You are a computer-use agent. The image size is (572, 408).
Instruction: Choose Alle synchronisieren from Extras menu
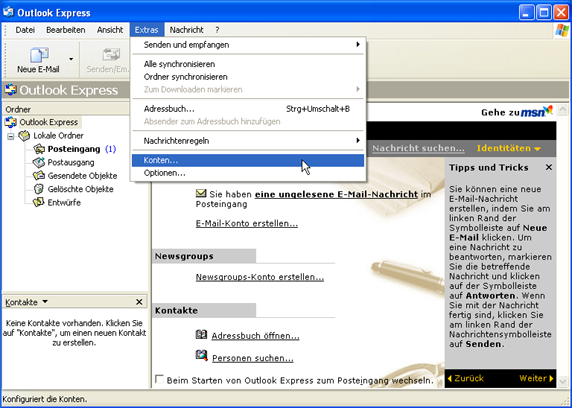[x=248, y=64]
